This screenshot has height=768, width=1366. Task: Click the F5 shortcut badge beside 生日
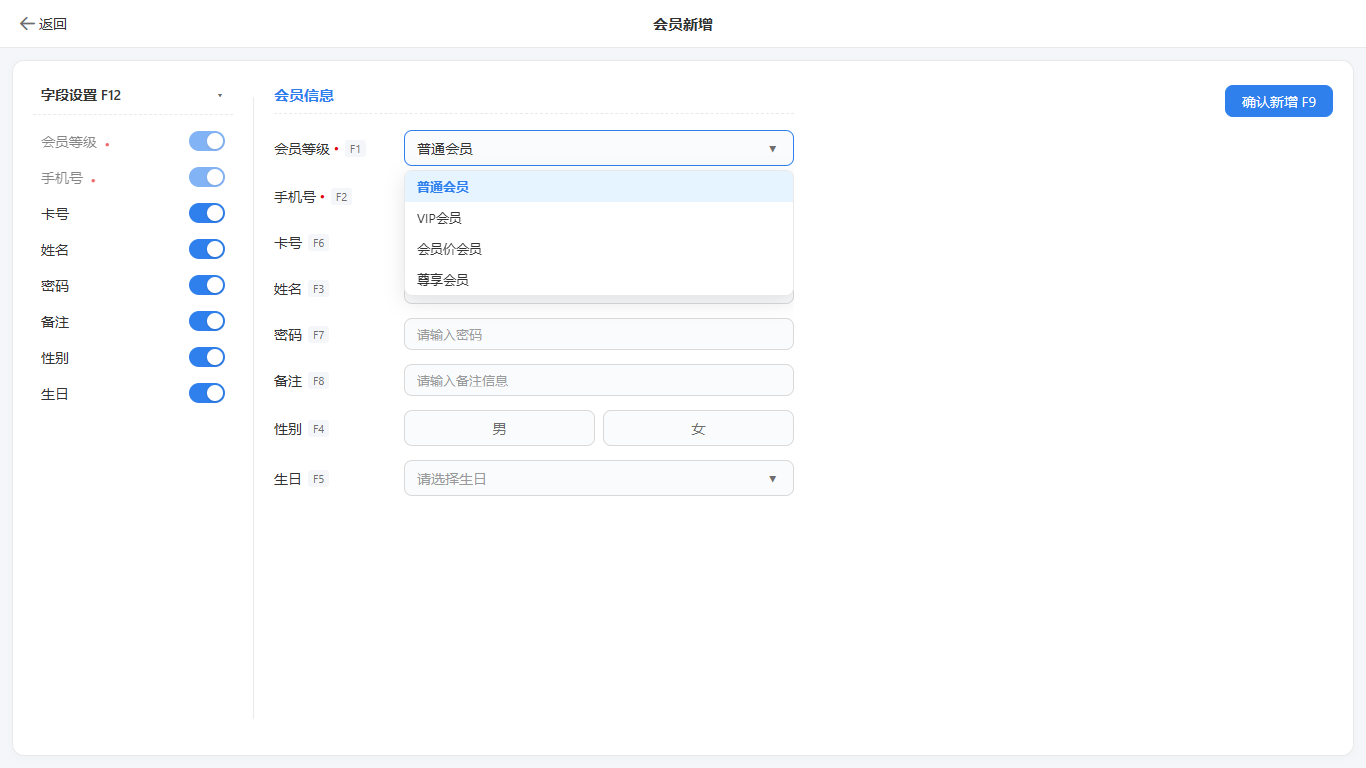318,479
